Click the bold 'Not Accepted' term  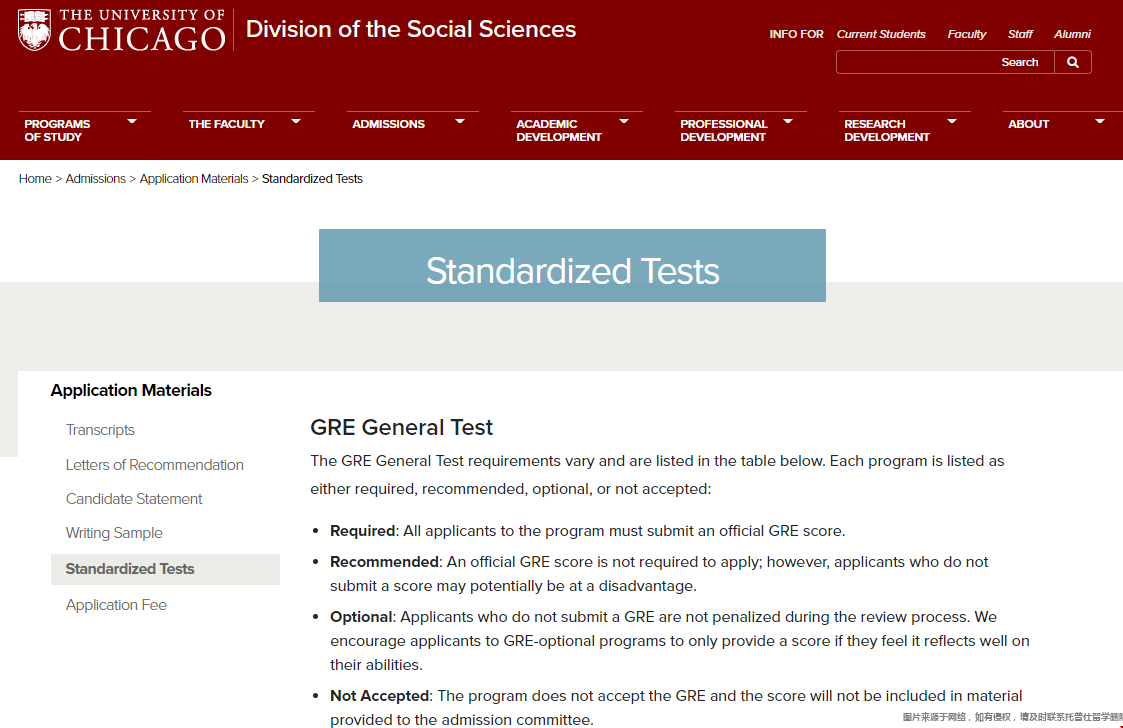[380, 696]
